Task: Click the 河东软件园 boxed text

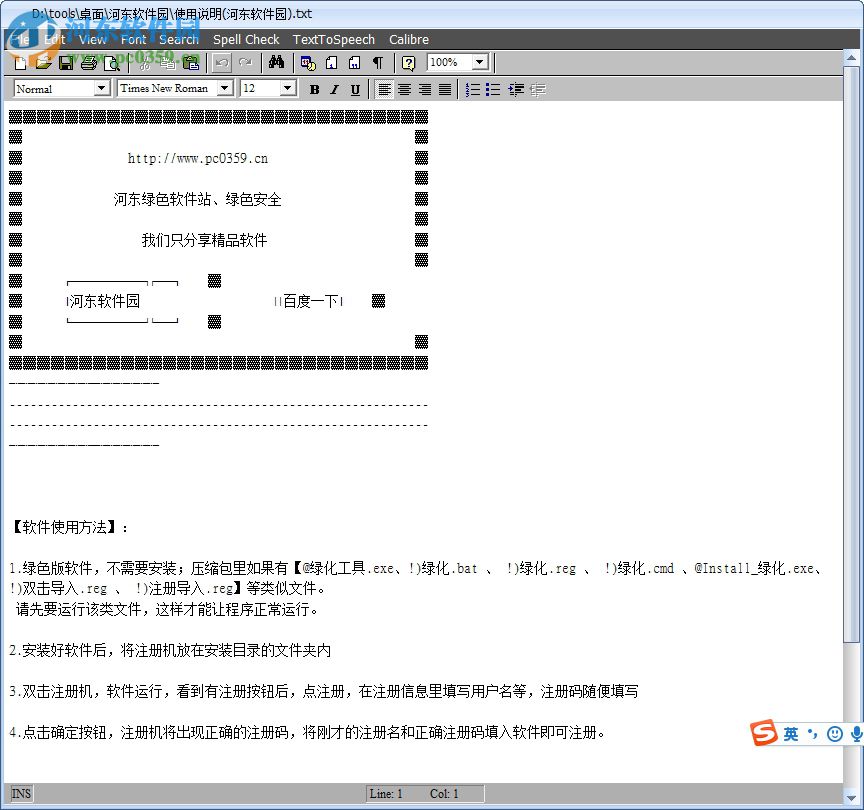Action: [x=104, y=301]
